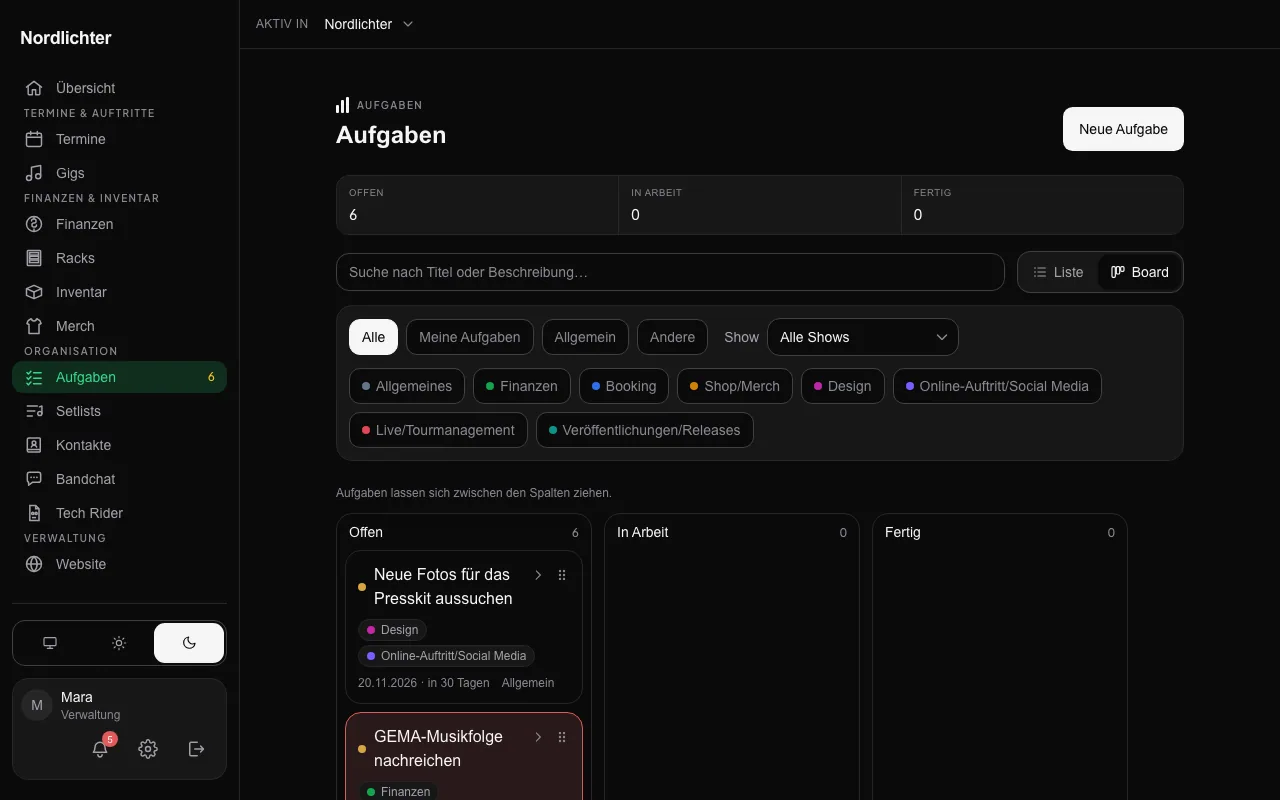Screen dimensions: 1280x800
Task: Toggle the Finanzen category filter chip
Action: pos(522,386)
